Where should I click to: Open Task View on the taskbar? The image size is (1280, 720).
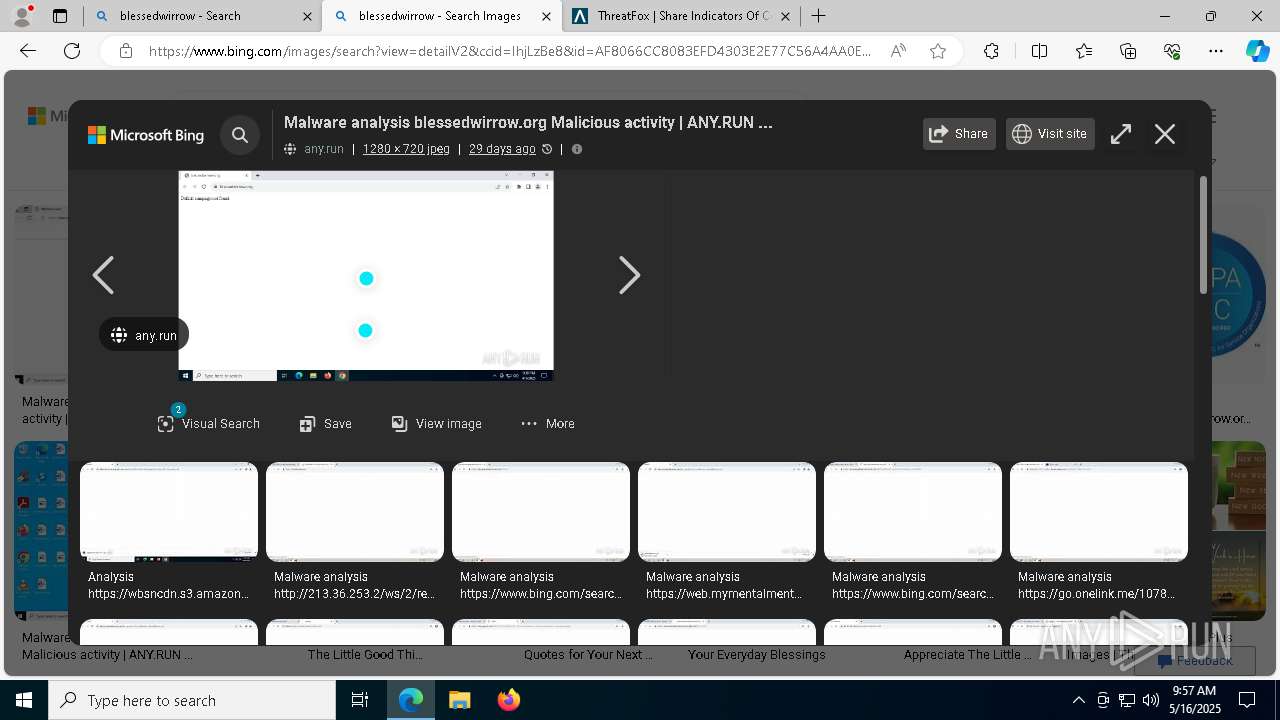click(360, 700)
